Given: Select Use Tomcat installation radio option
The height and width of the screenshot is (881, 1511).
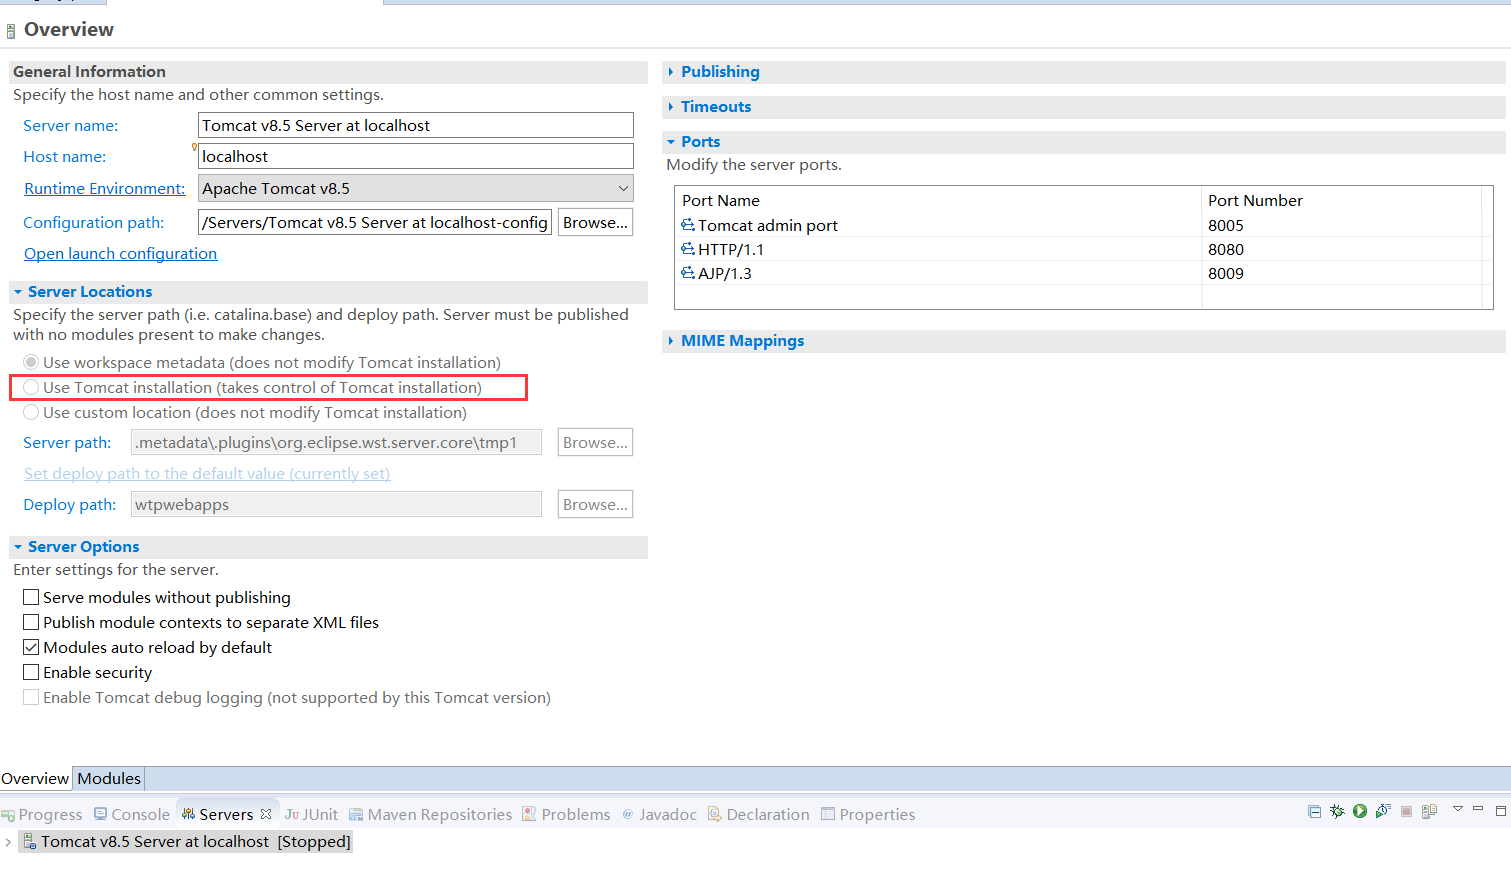Looking at the screenshot, I should pos(31,387).
